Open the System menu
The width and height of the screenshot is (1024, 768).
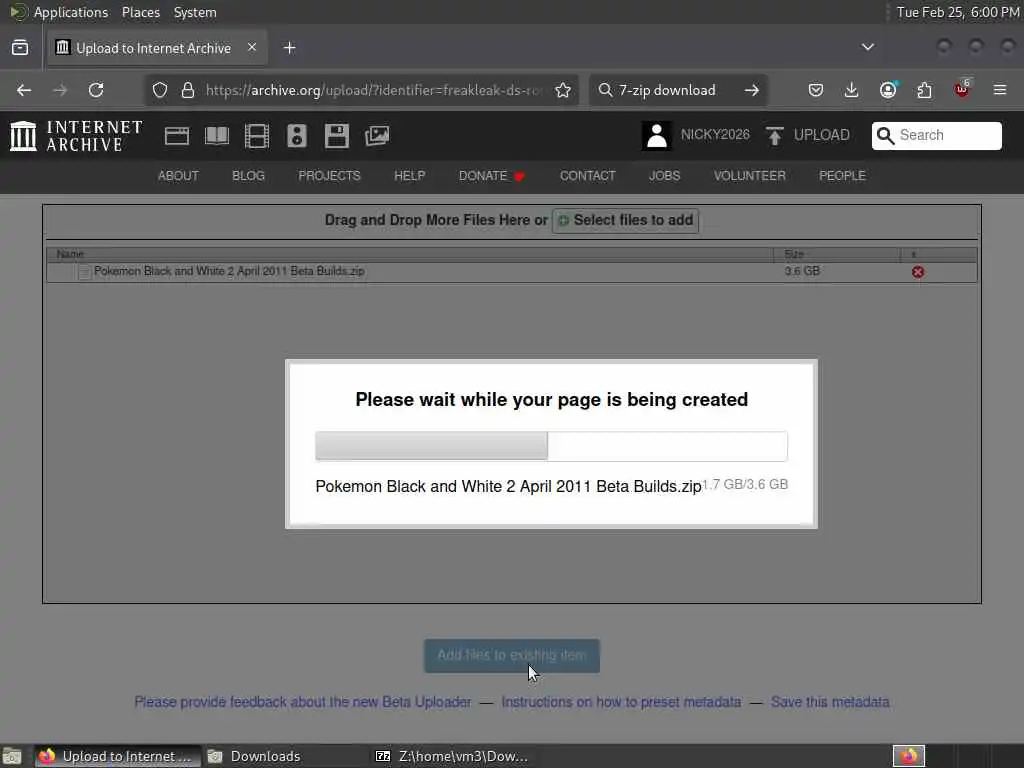coord(195,12)
